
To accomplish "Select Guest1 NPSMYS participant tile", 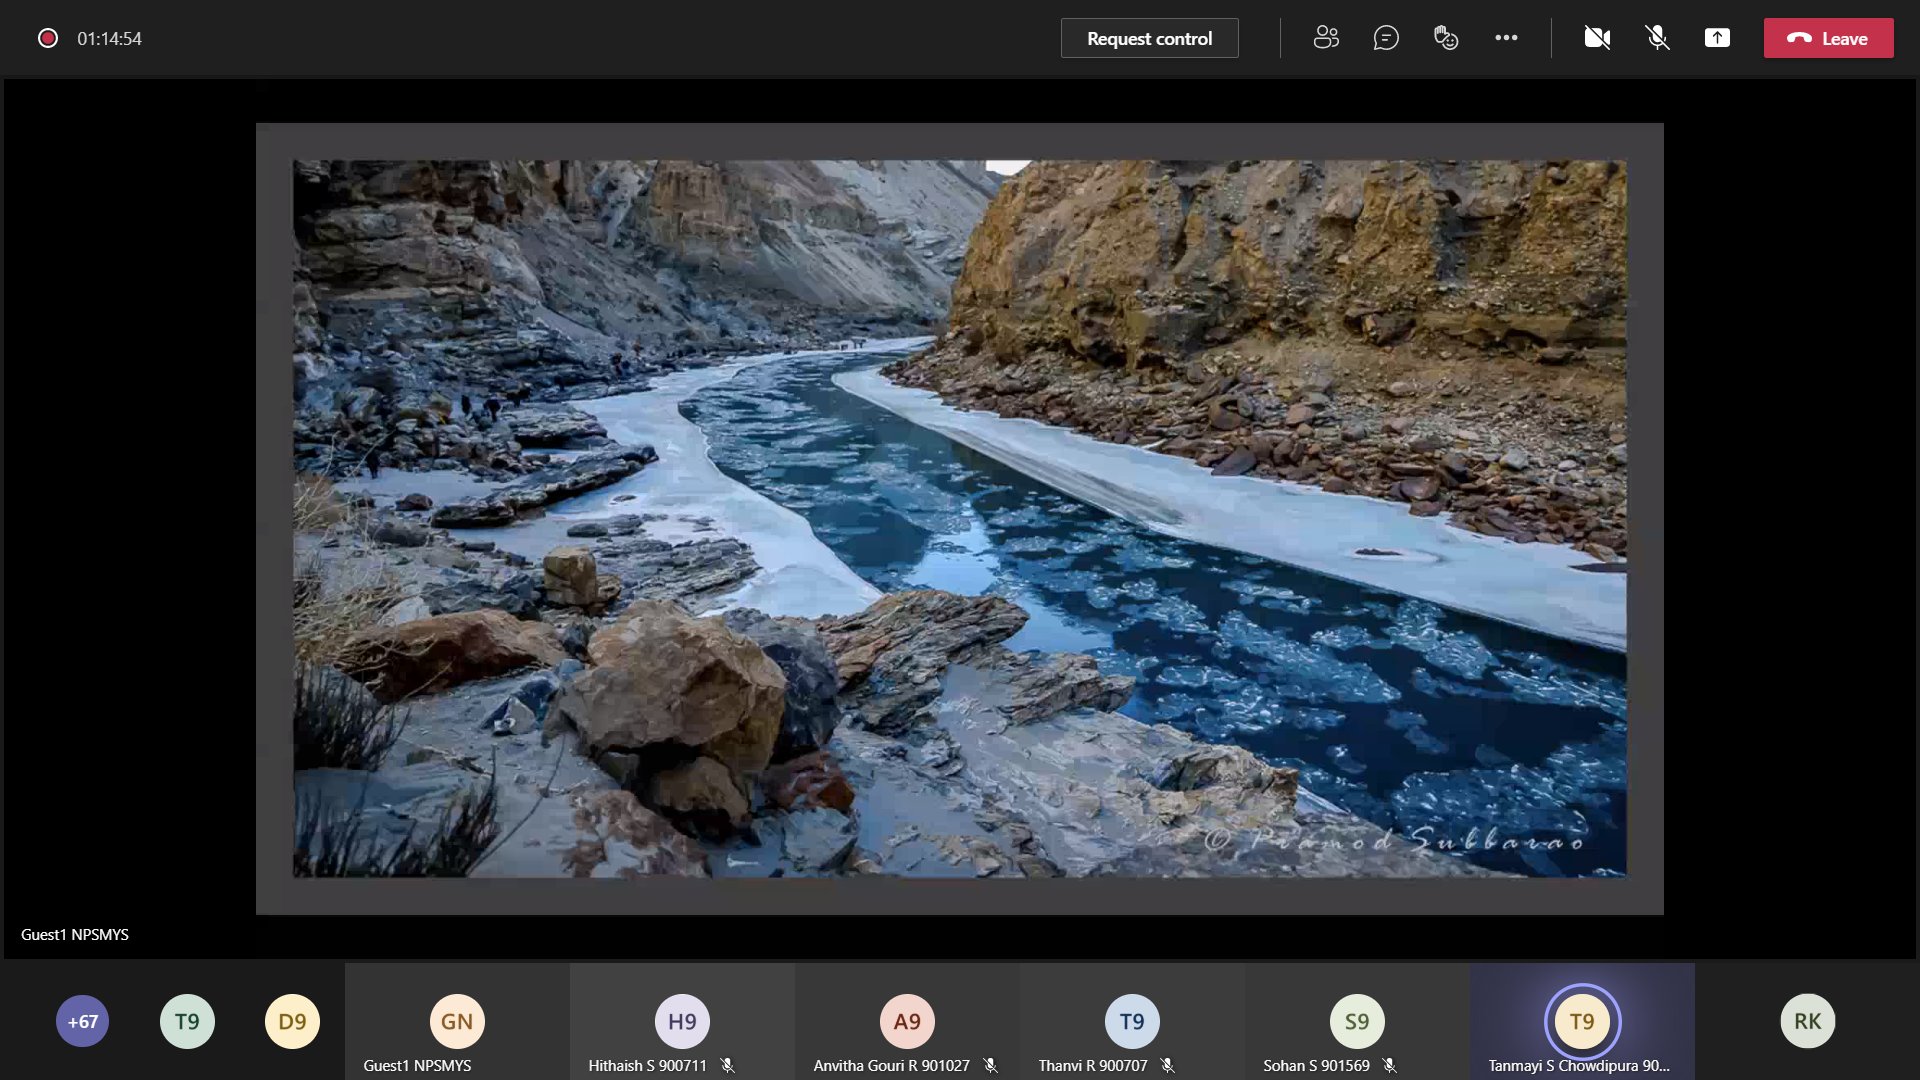I will tap(457, 1022).
